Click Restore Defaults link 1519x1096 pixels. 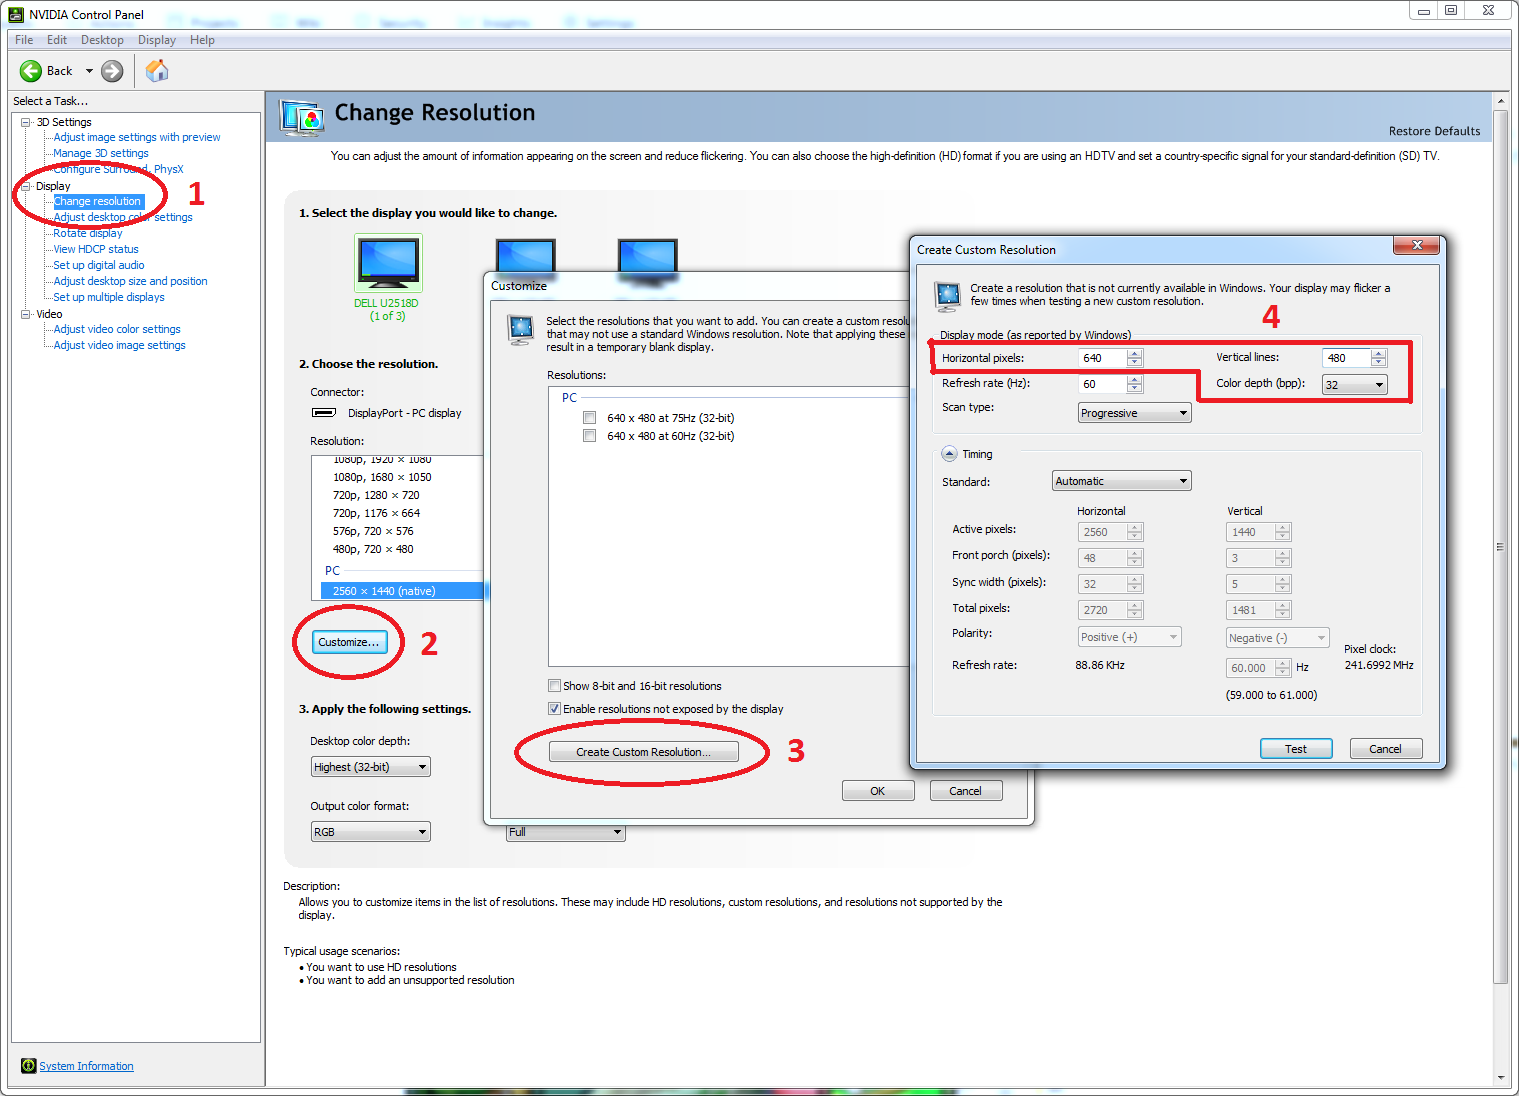(1434, 131)
